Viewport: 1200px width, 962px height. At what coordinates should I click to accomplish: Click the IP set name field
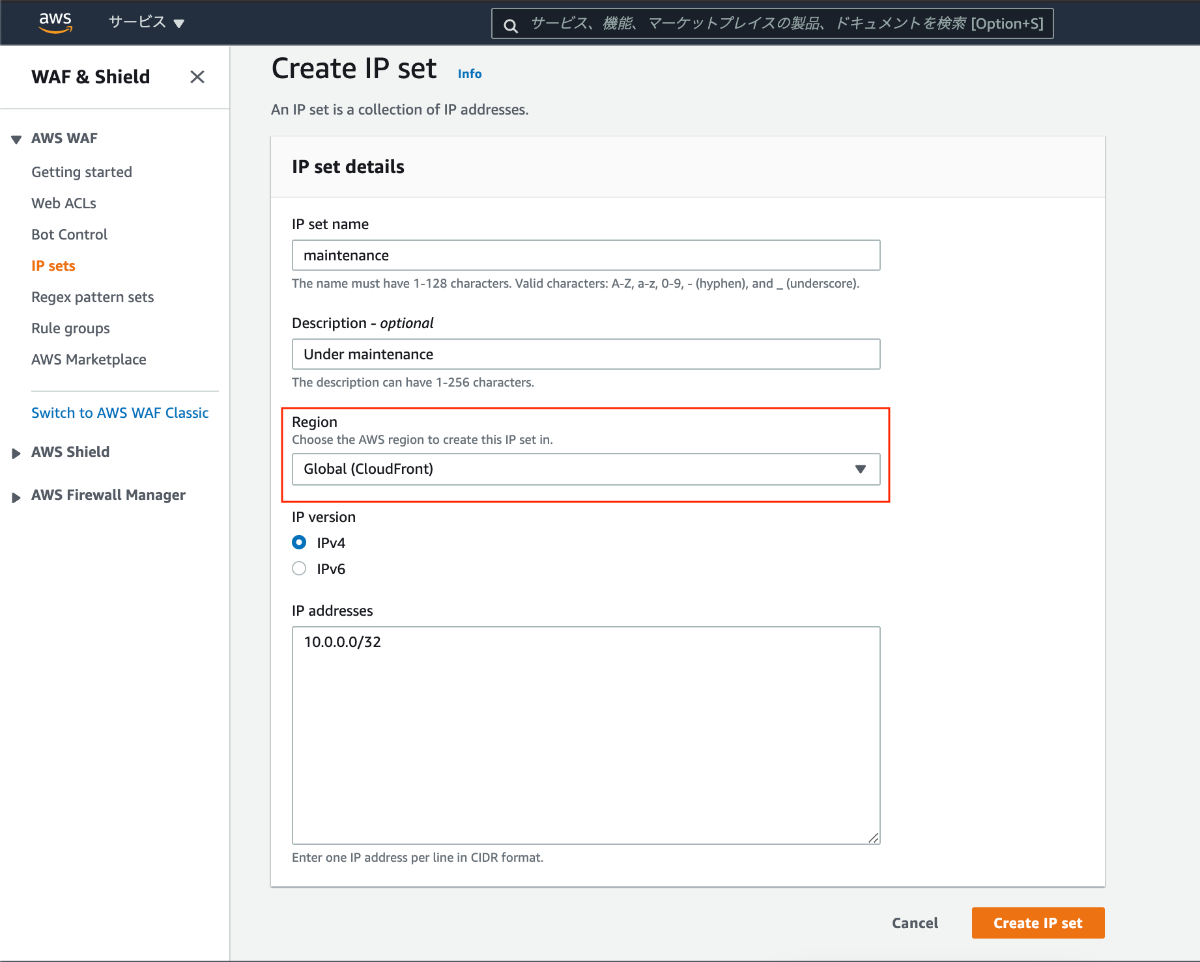586,255
